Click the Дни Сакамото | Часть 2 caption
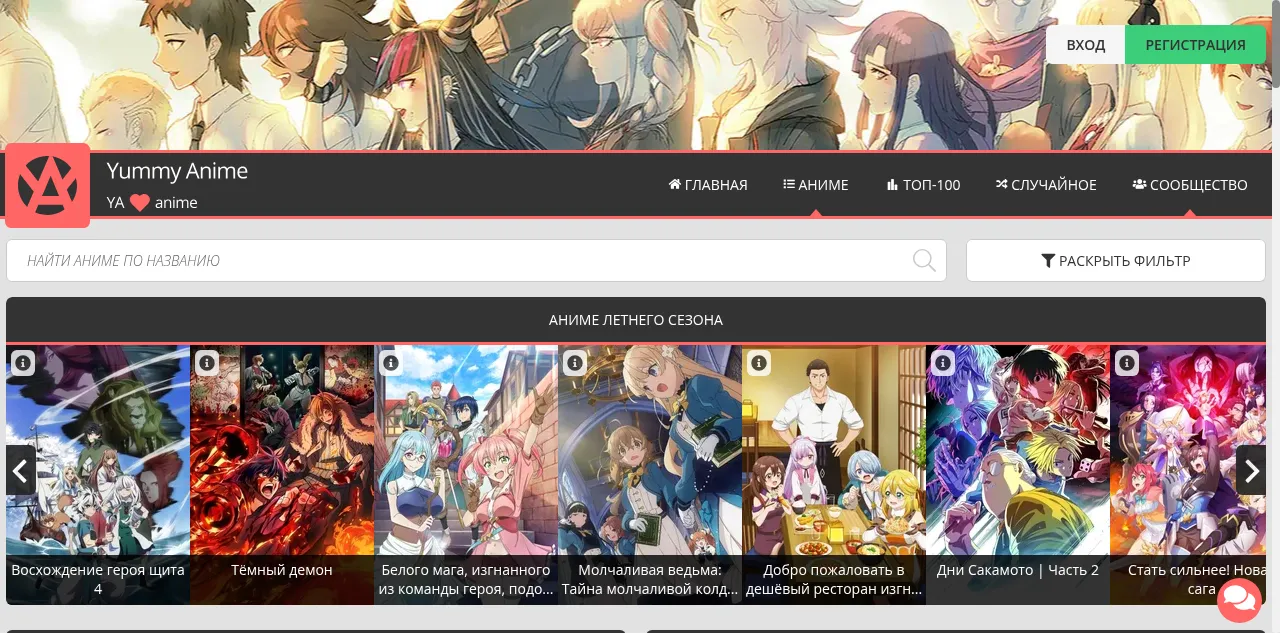The height and width of the screenshot is (633, 1280). 1018,570
